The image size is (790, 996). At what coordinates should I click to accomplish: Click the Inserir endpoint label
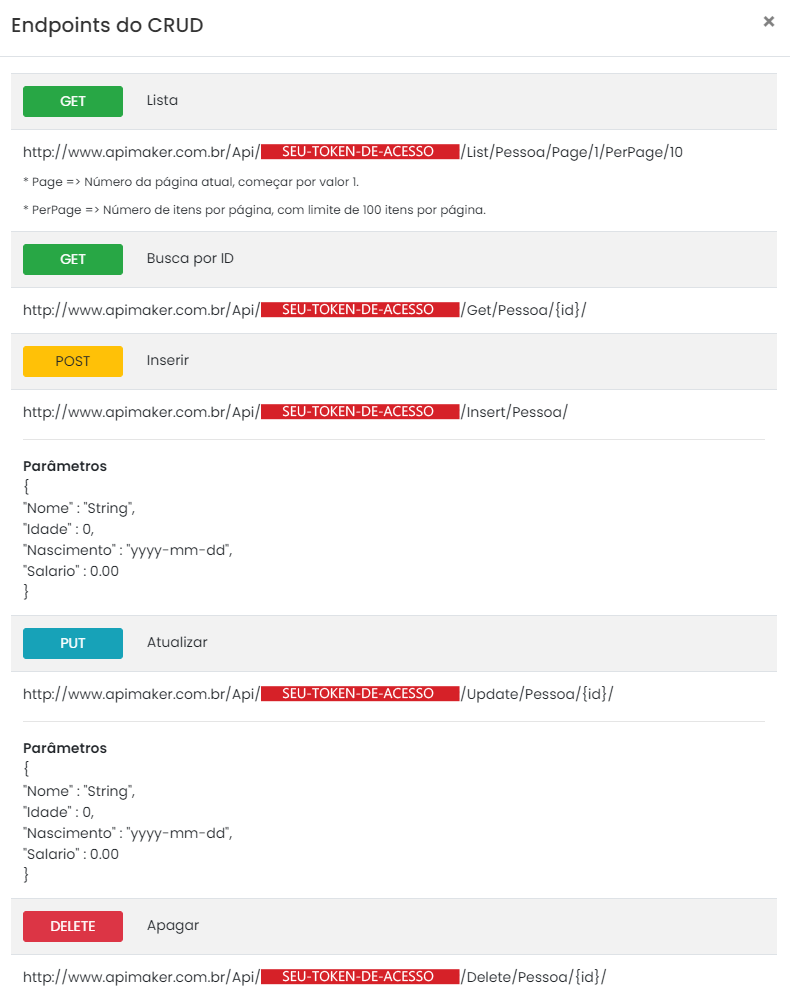[x=167, y=361]
